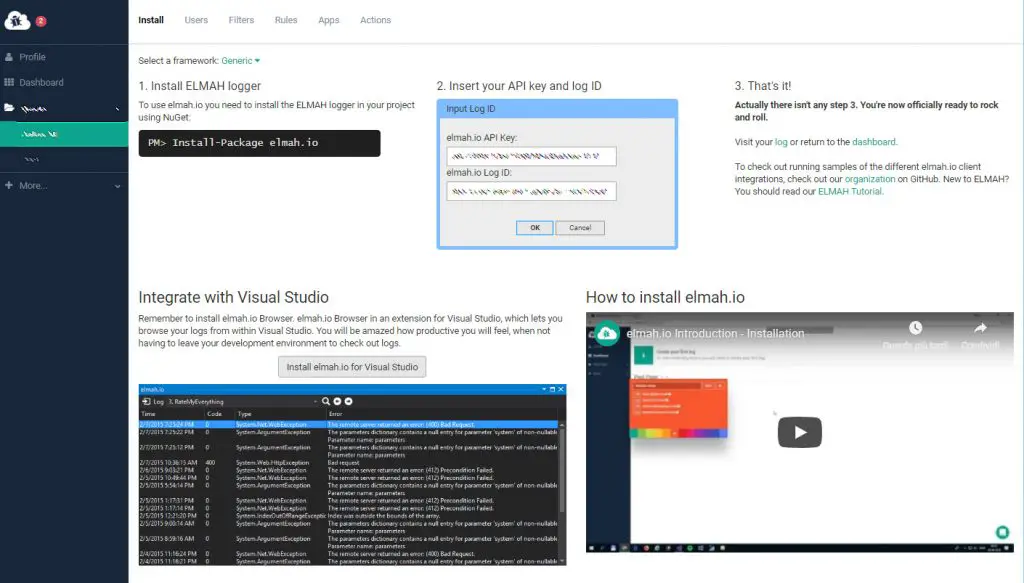Screen dimensions: 1024x583
Task: Click Cancel in the Input Log ID dialog
Action: click(580, 228)
